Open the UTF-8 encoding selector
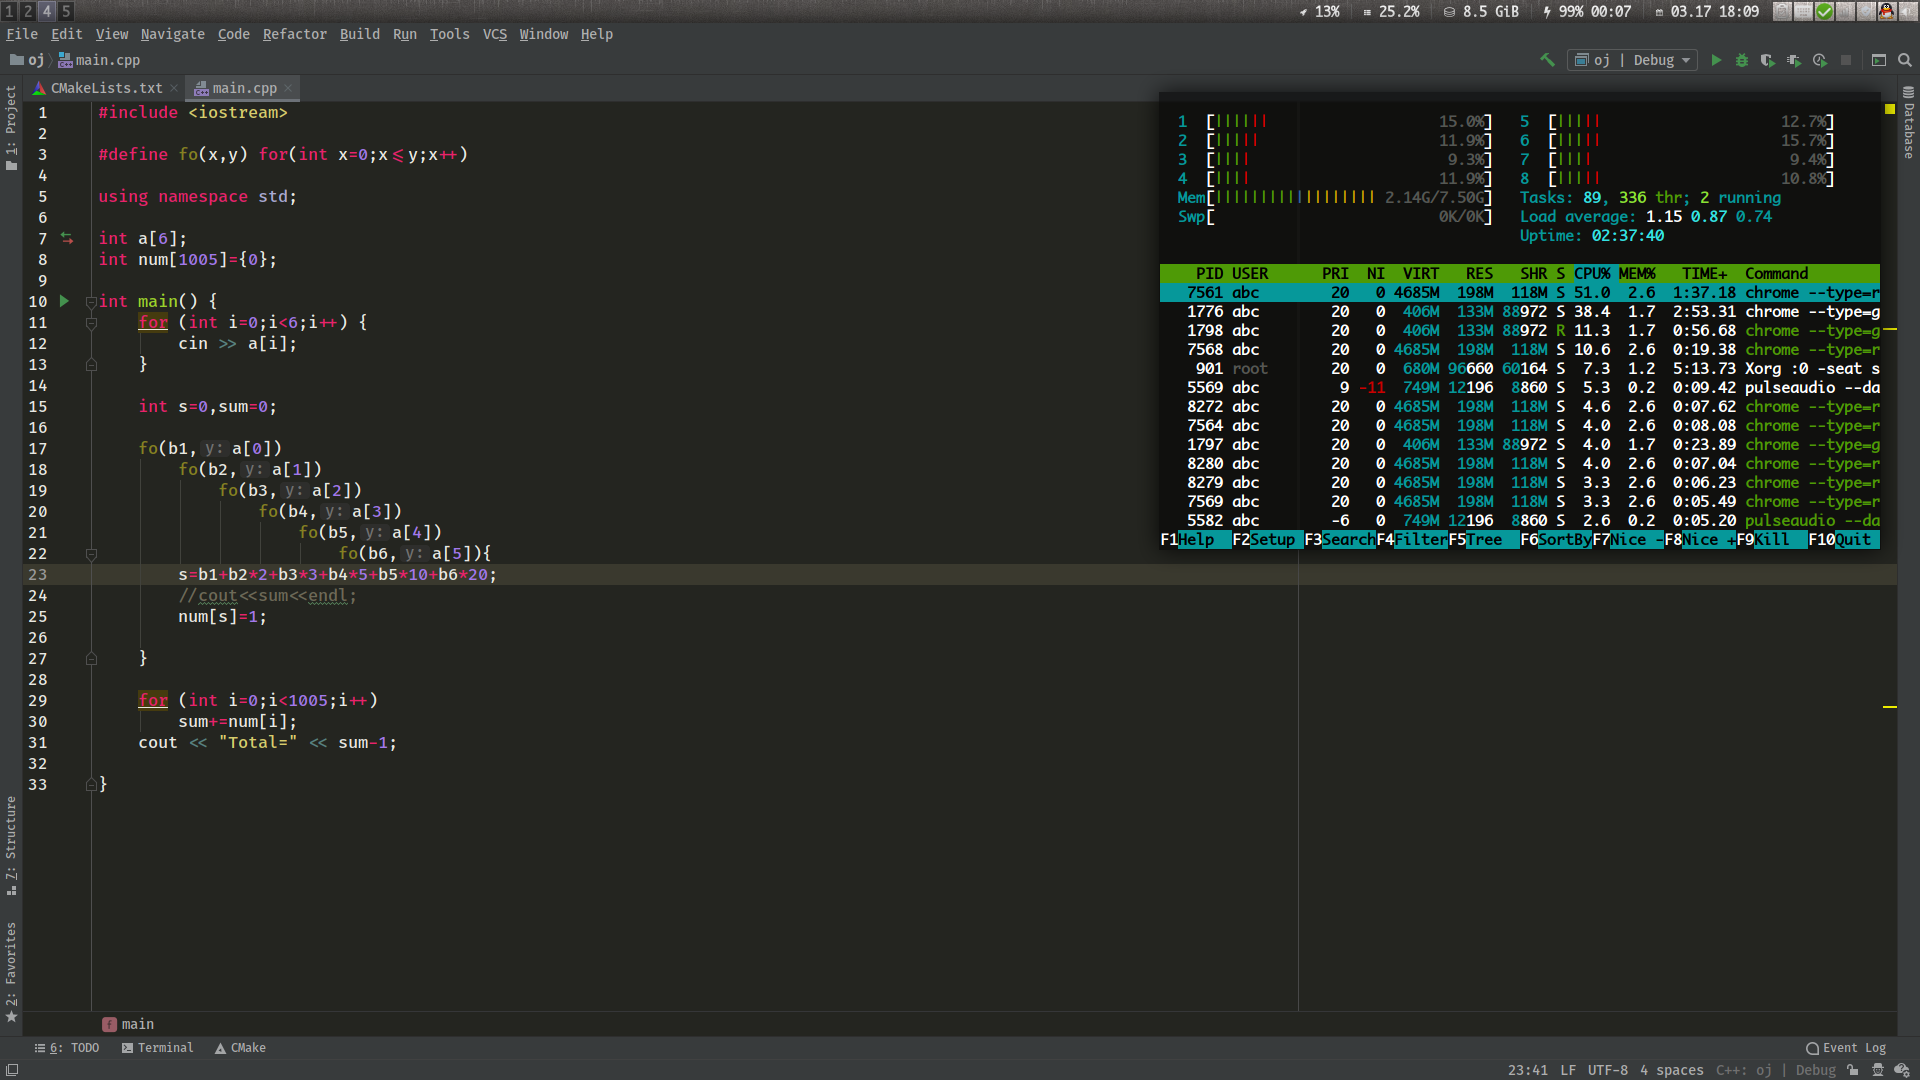1920x1080 pixels. 1607,1070
